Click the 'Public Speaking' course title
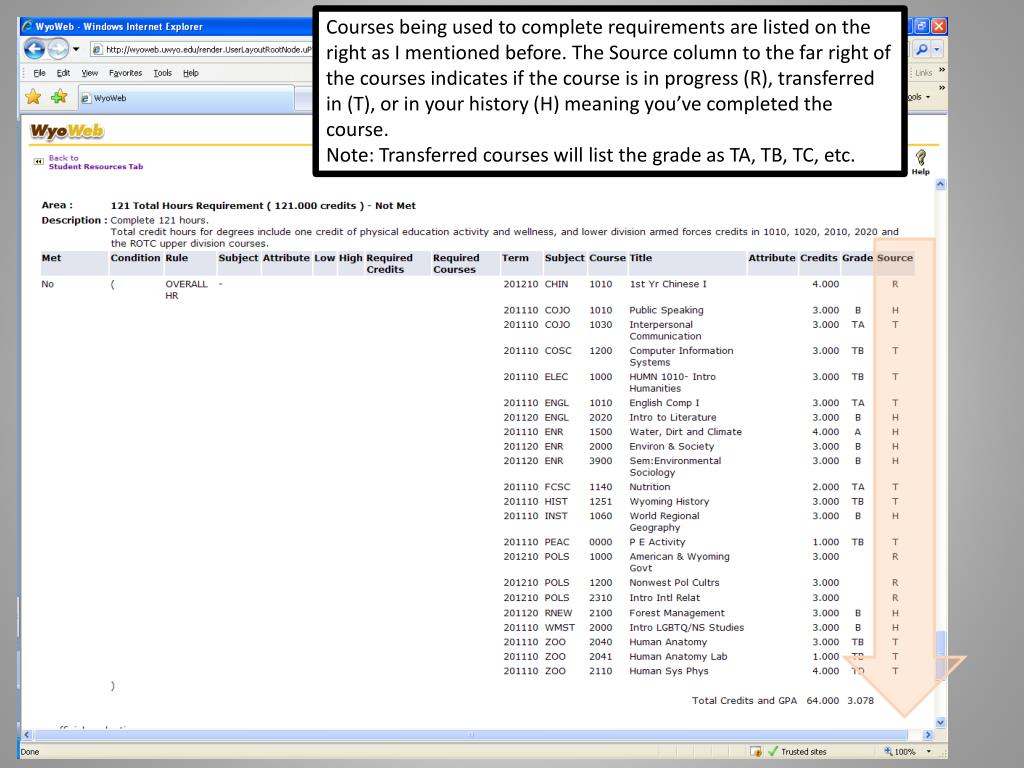 pos(666,310)
